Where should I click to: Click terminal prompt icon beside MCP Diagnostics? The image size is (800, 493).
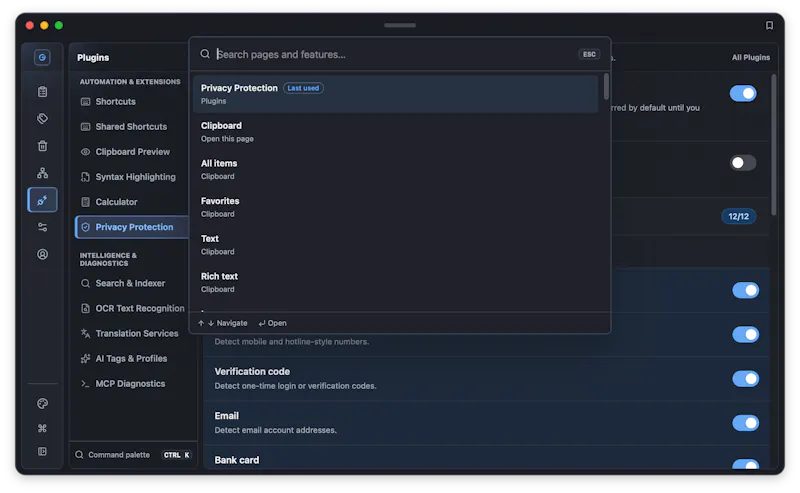point(85,384)
